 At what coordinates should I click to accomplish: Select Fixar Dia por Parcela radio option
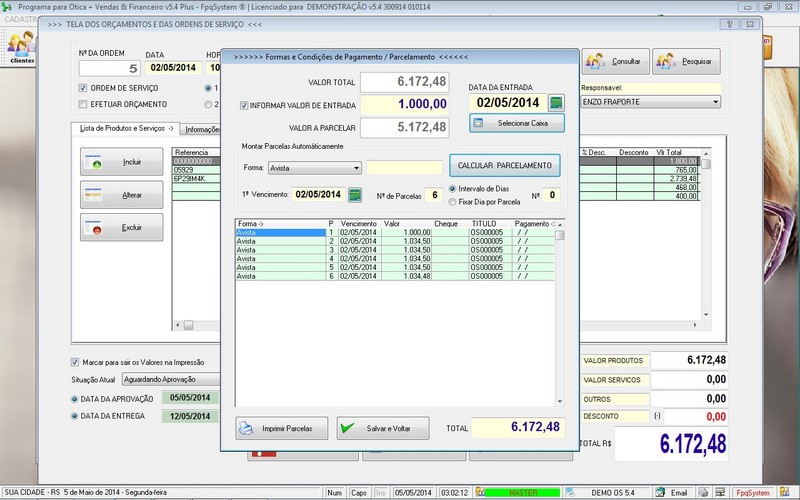(x=453, y=201)
